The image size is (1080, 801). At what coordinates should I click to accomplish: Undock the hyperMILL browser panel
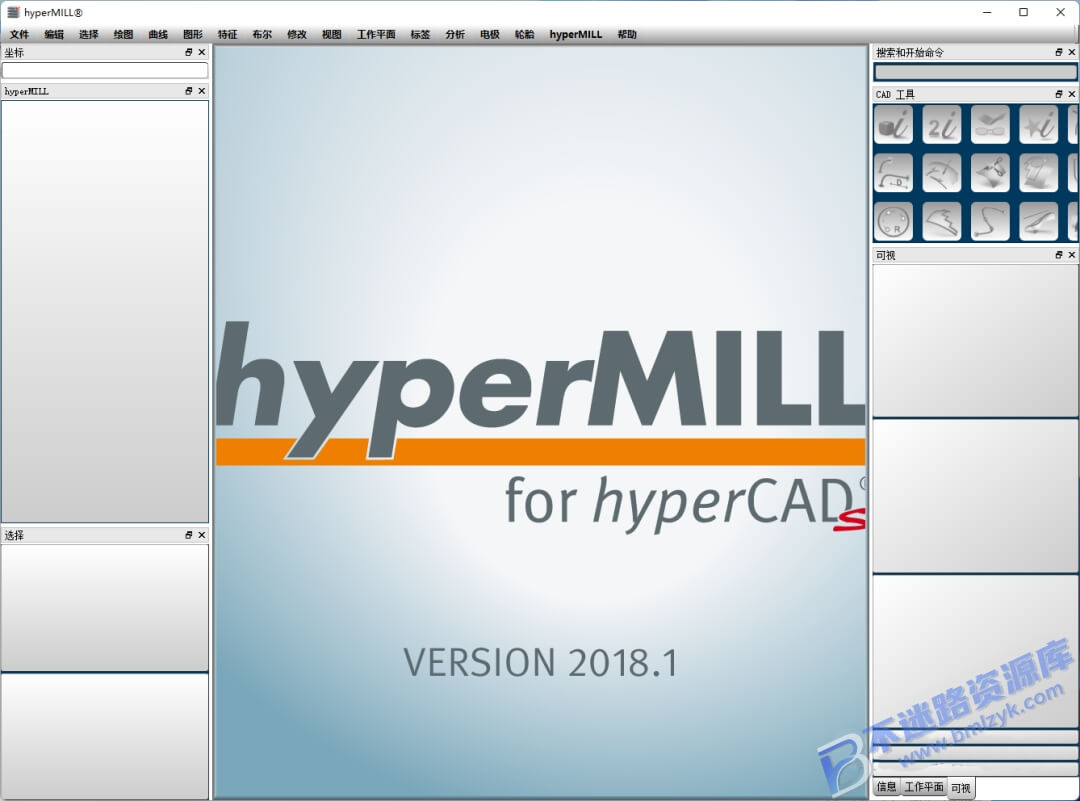click(x=189, y=91)
